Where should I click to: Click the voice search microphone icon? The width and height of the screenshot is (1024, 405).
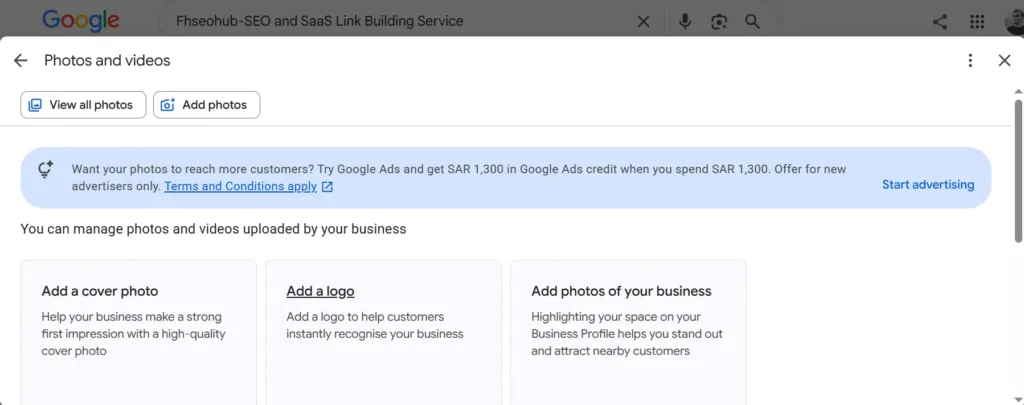tap(684, 22)
